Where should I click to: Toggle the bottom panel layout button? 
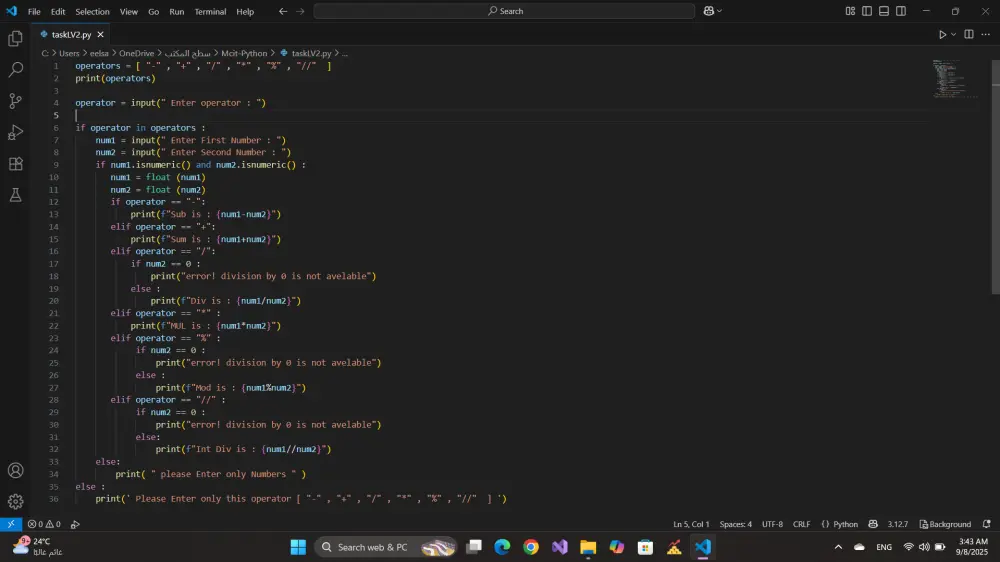[884, 11]
